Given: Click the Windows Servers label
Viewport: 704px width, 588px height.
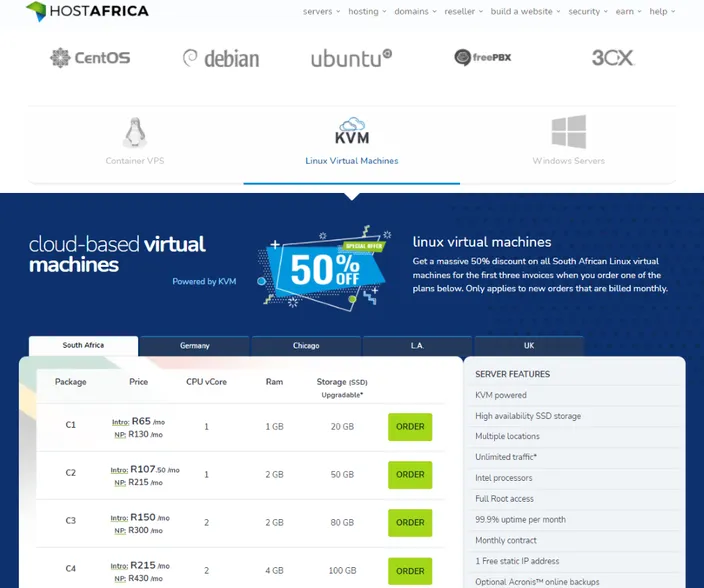Looking at the screenshot, I should click(x=568, y=161).
